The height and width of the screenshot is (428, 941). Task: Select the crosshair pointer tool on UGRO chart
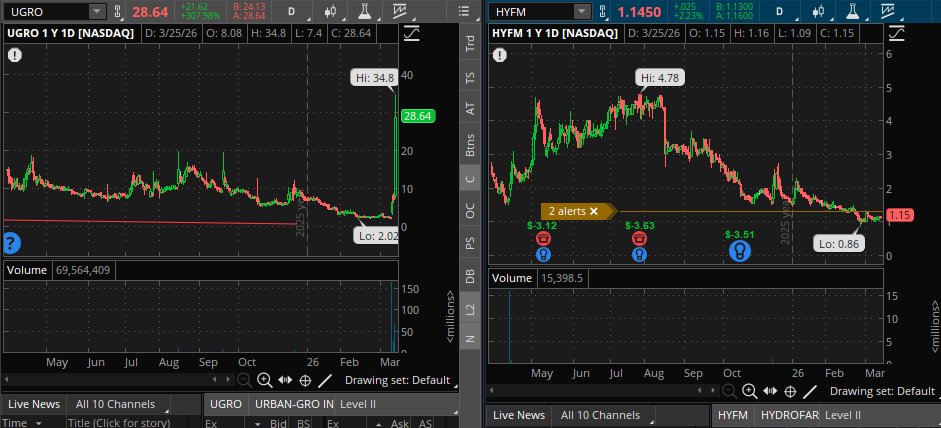coord(305,379)
